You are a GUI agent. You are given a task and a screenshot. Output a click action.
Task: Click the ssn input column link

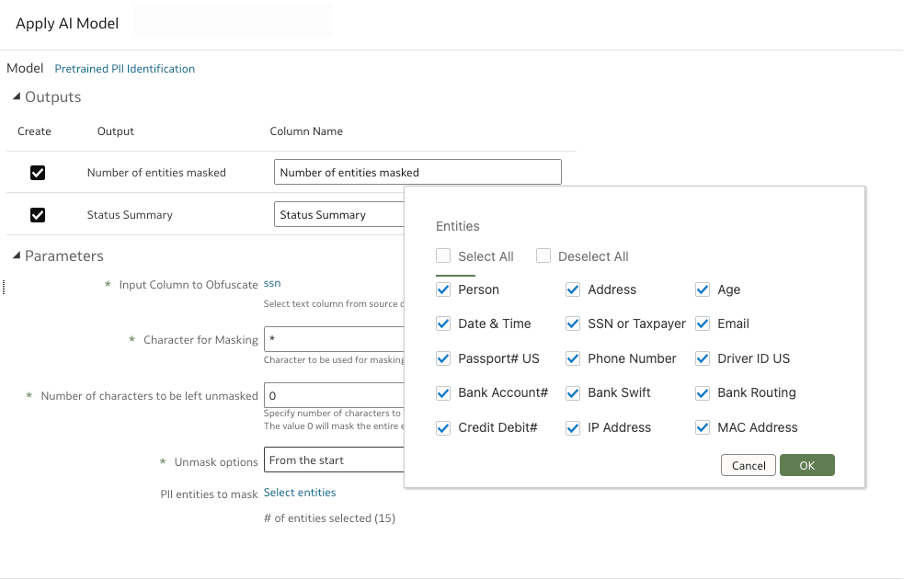(x=272, y=284)
